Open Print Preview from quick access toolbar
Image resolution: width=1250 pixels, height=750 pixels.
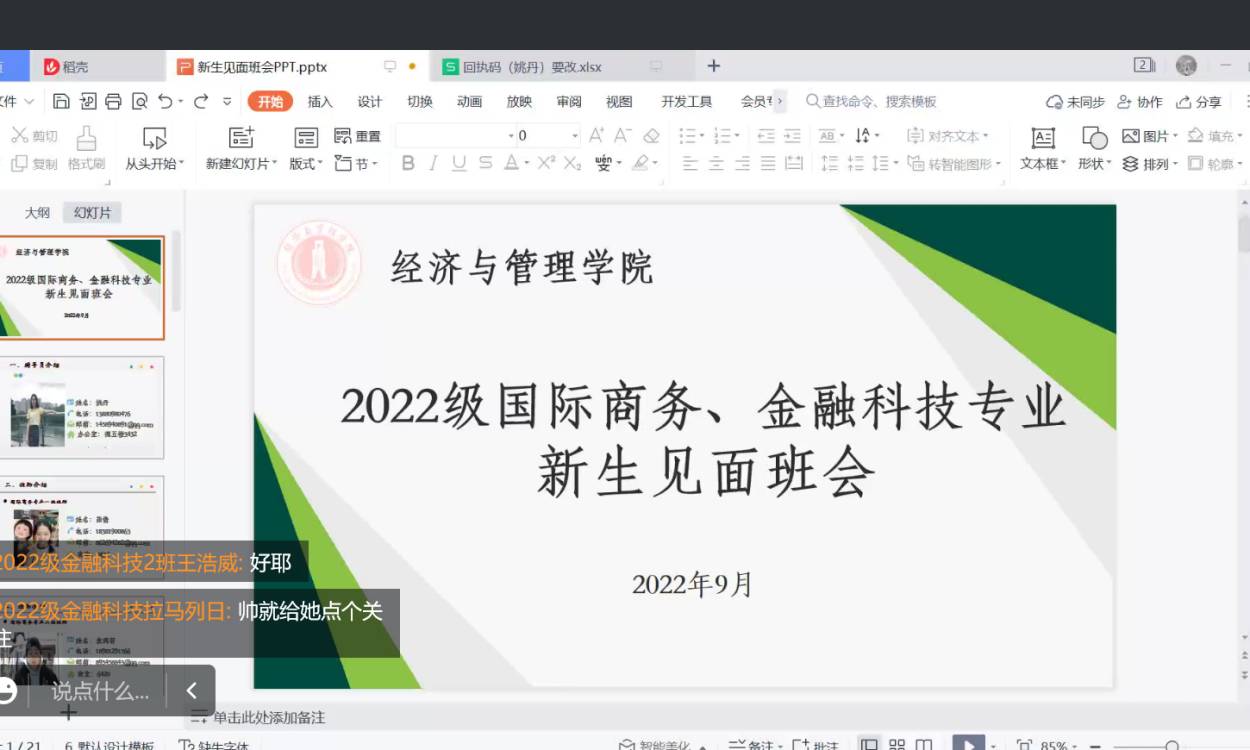140,101
